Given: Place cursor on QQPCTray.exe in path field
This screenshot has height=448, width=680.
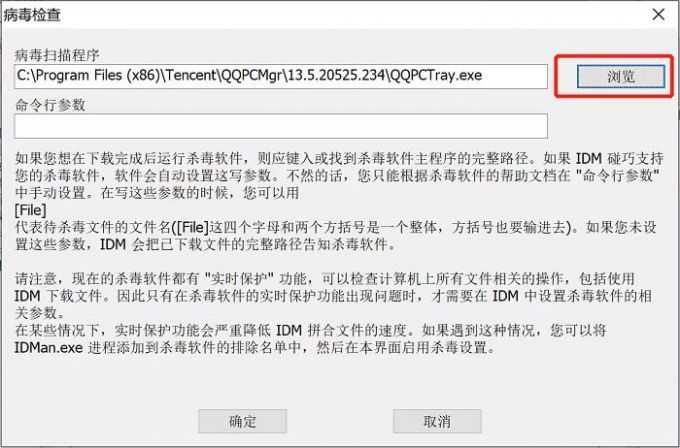Looking at the screenshot, I should pyautogui.click(x=436, y=75).
